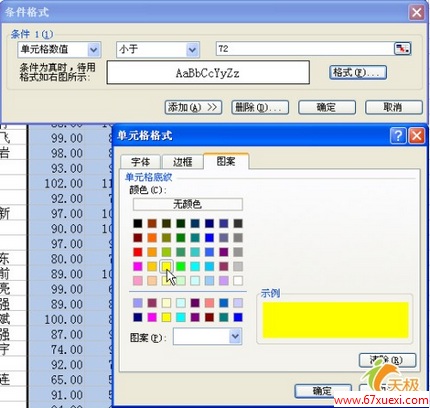This screenshot has height=408, width=430.
Task: Open the 单元格数值 condition type dropdown
Action: [x=94, y=50]
